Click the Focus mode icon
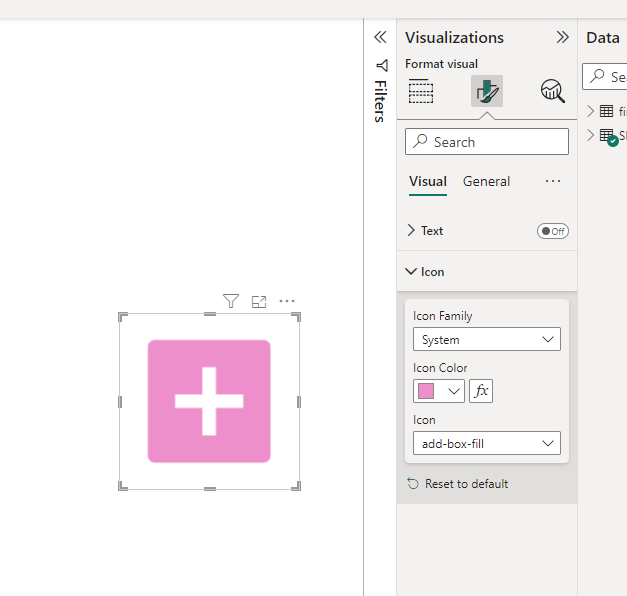The image size is (627, 596). (259, 301)
